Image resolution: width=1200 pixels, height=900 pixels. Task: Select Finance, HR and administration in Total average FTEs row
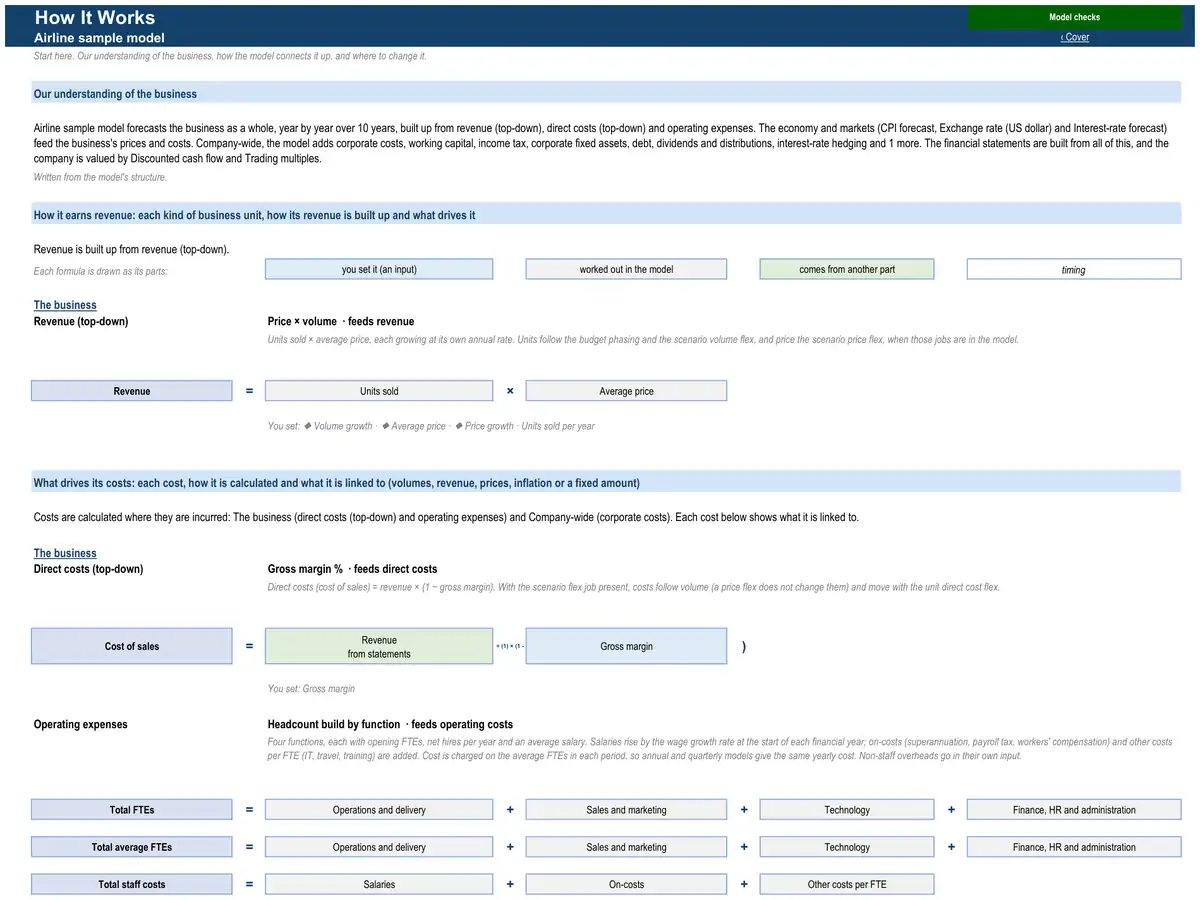pos(1074,847)
